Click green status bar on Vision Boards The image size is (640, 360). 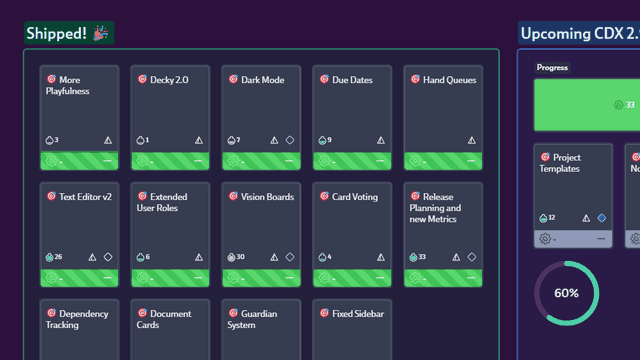261,278
